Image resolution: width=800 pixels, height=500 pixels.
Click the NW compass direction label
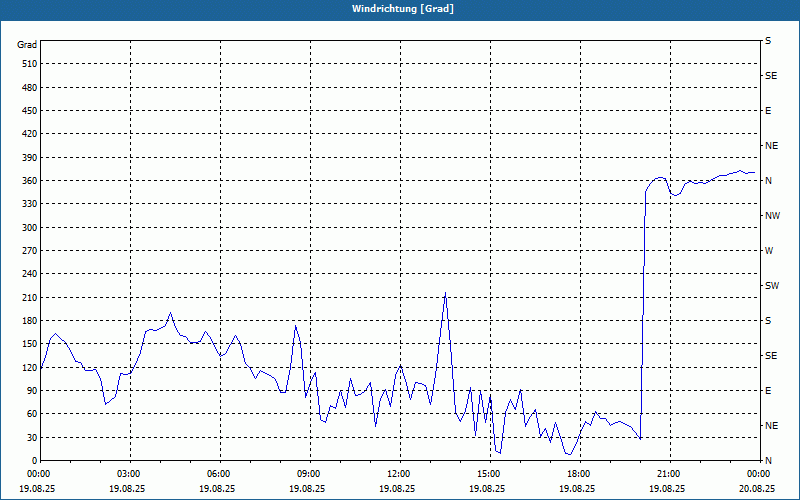tap(772, 216)
